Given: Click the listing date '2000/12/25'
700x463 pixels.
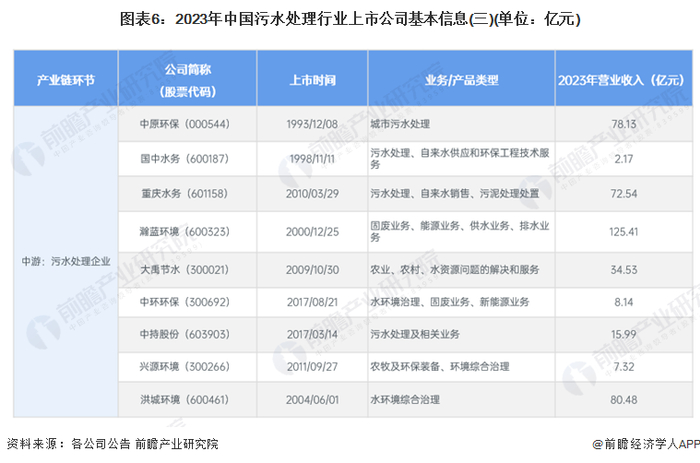Looking at the screenshot, I should 312,232.
